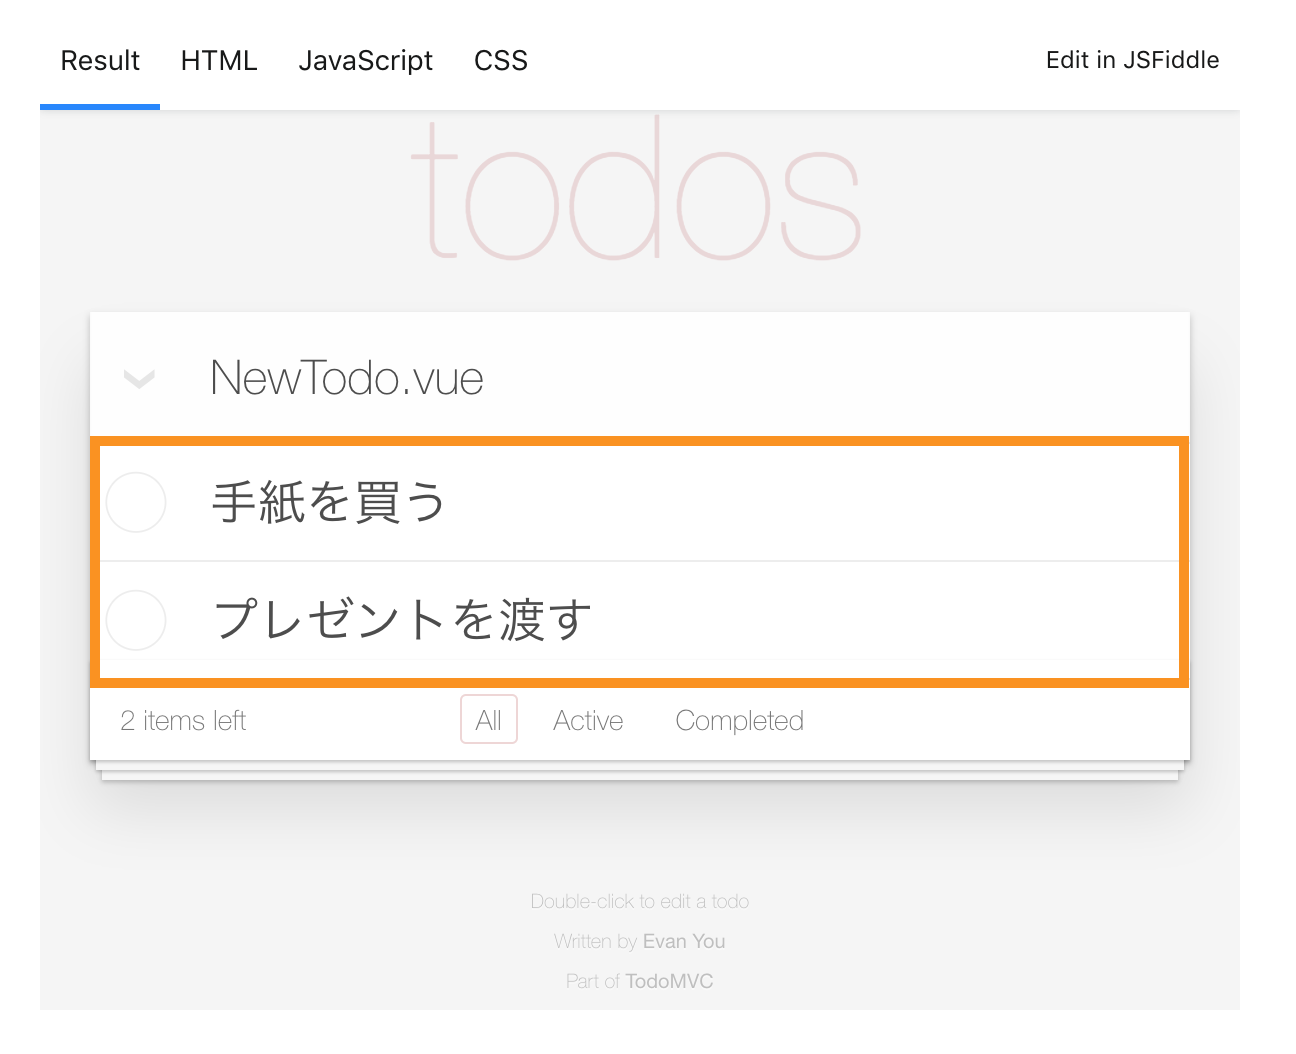Switch to the JavaScript tab
This screenshot has width=1296, height=1054.
365,60
